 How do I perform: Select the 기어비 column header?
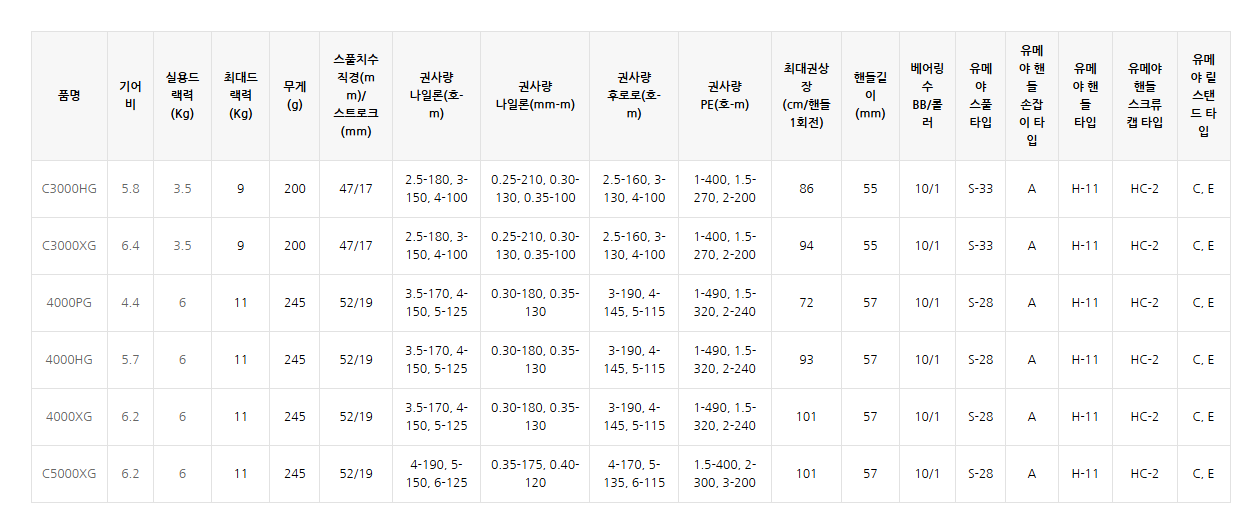tap(130, 96)
